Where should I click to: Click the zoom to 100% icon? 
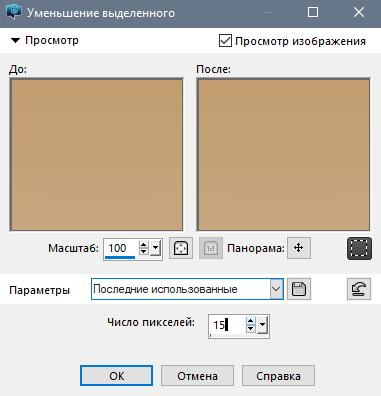pyautogui.click(x=211, y=248)
